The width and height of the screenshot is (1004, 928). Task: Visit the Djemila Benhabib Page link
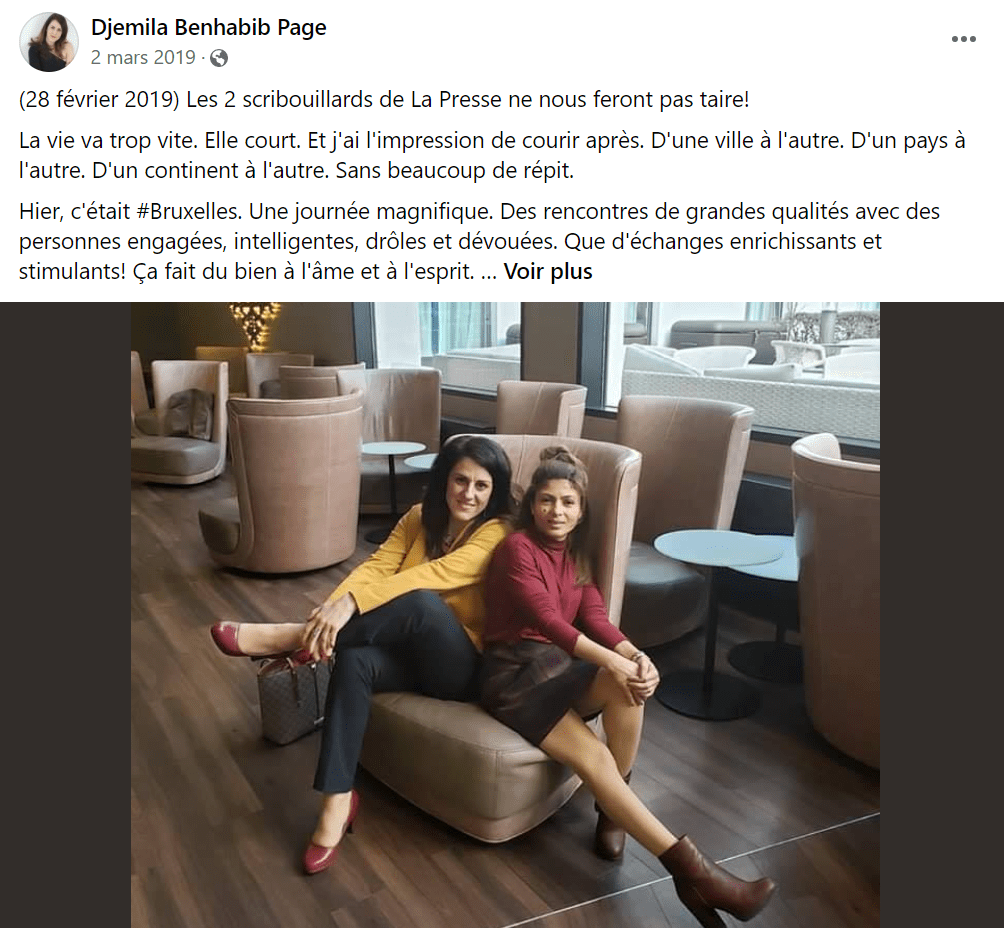(x=208, y=27)
